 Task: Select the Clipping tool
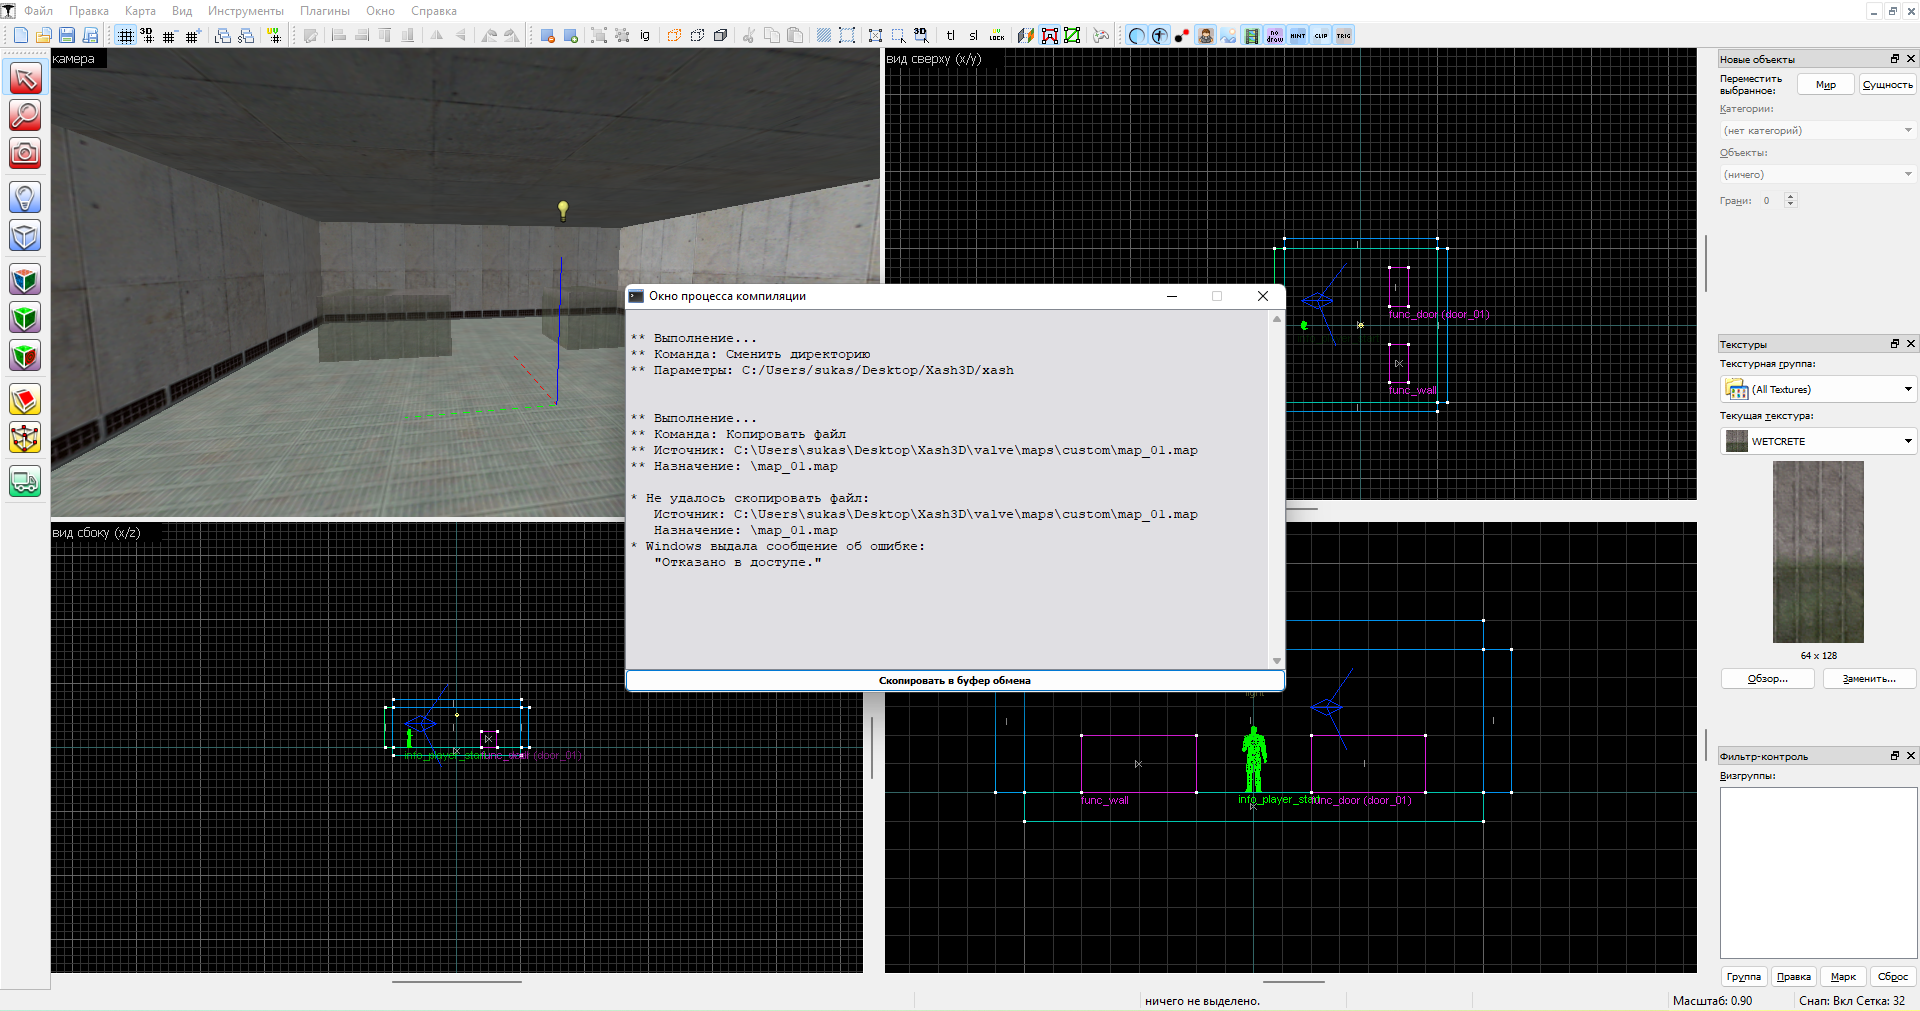click(25, 400)
